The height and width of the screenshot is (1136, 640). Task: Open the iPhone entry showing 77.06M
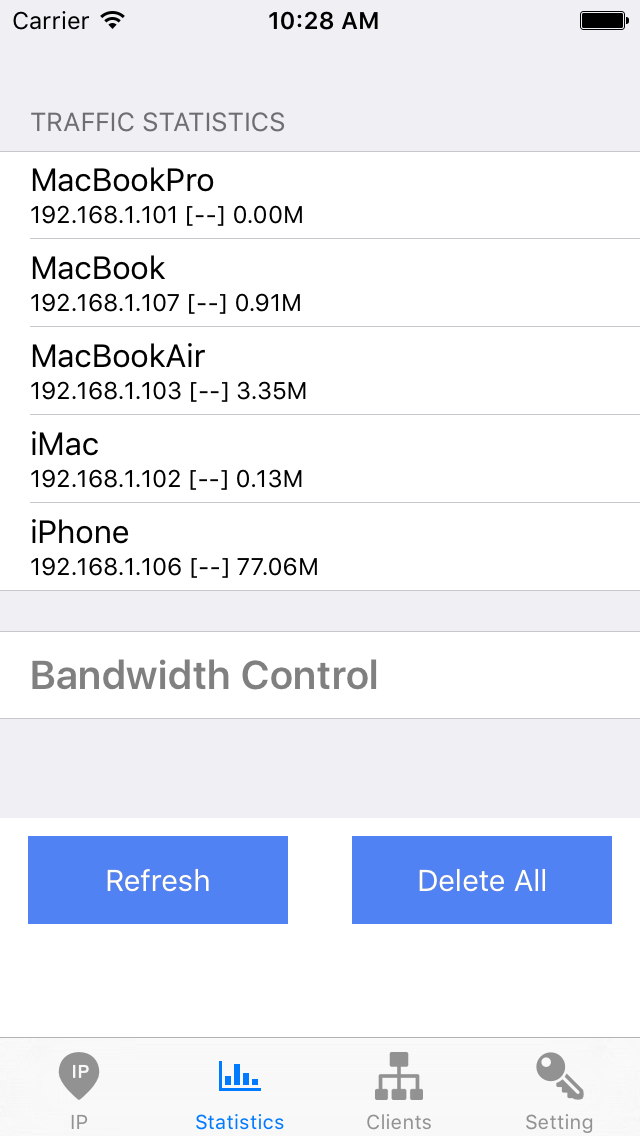320,548
